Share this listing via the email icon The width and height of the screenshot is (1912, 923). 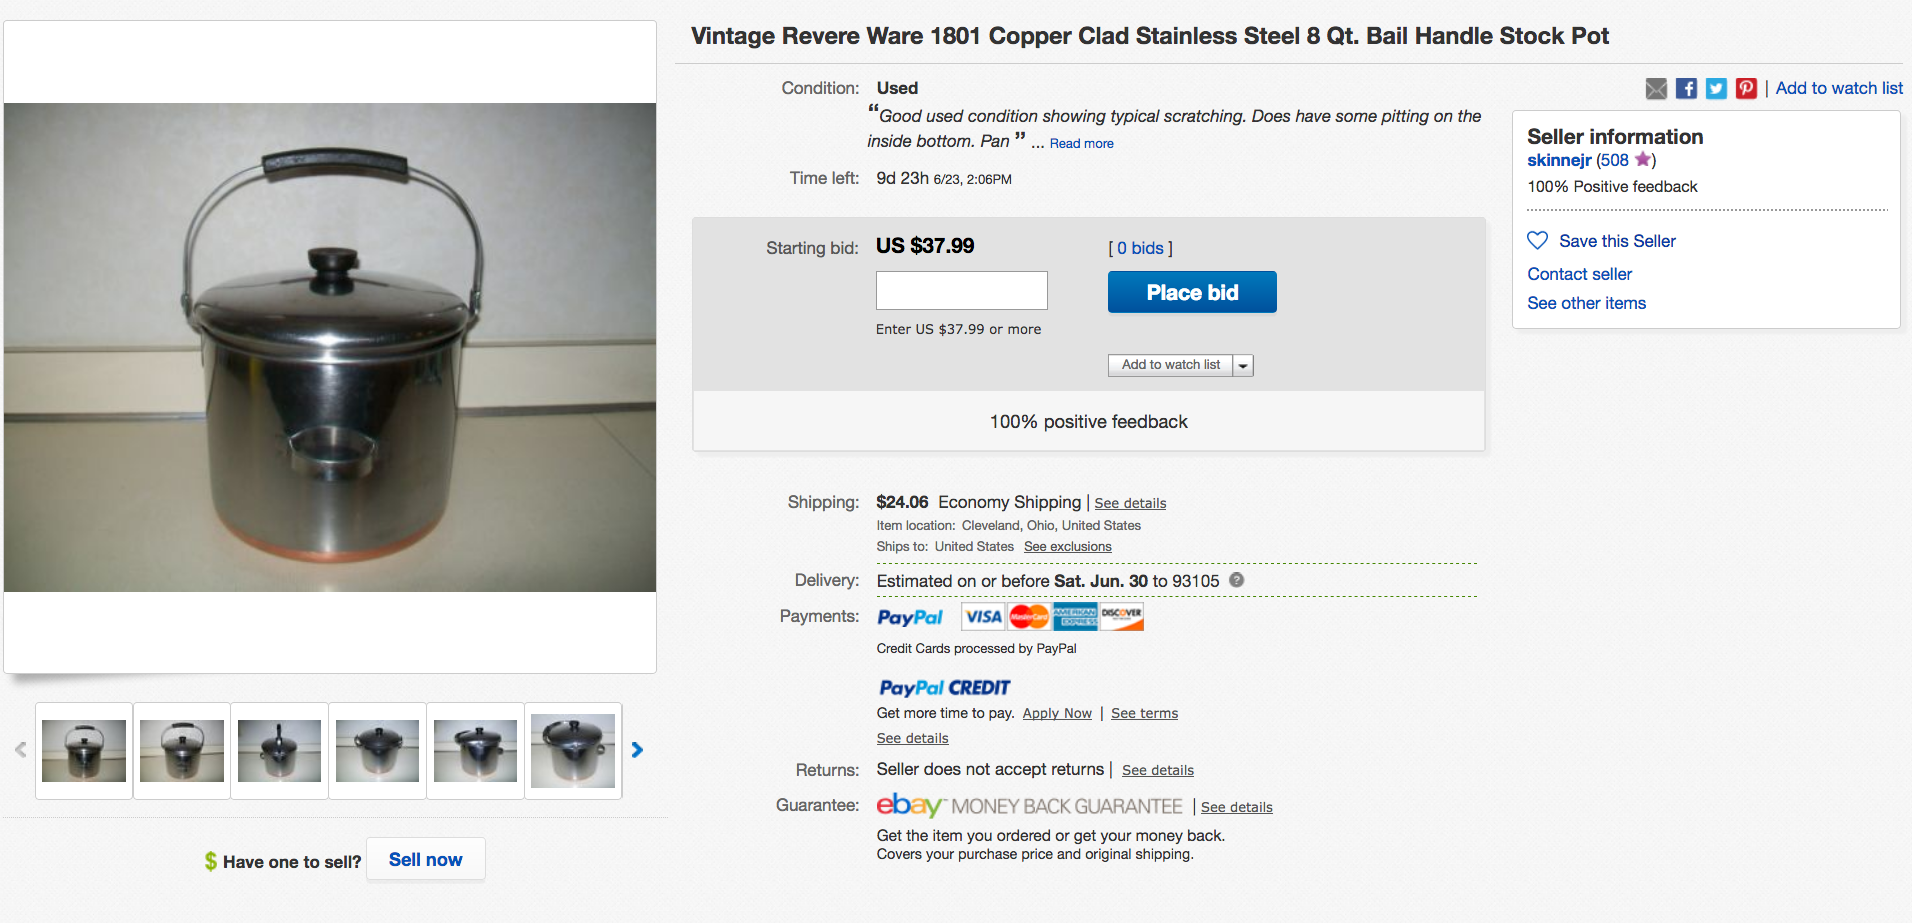1656,88
